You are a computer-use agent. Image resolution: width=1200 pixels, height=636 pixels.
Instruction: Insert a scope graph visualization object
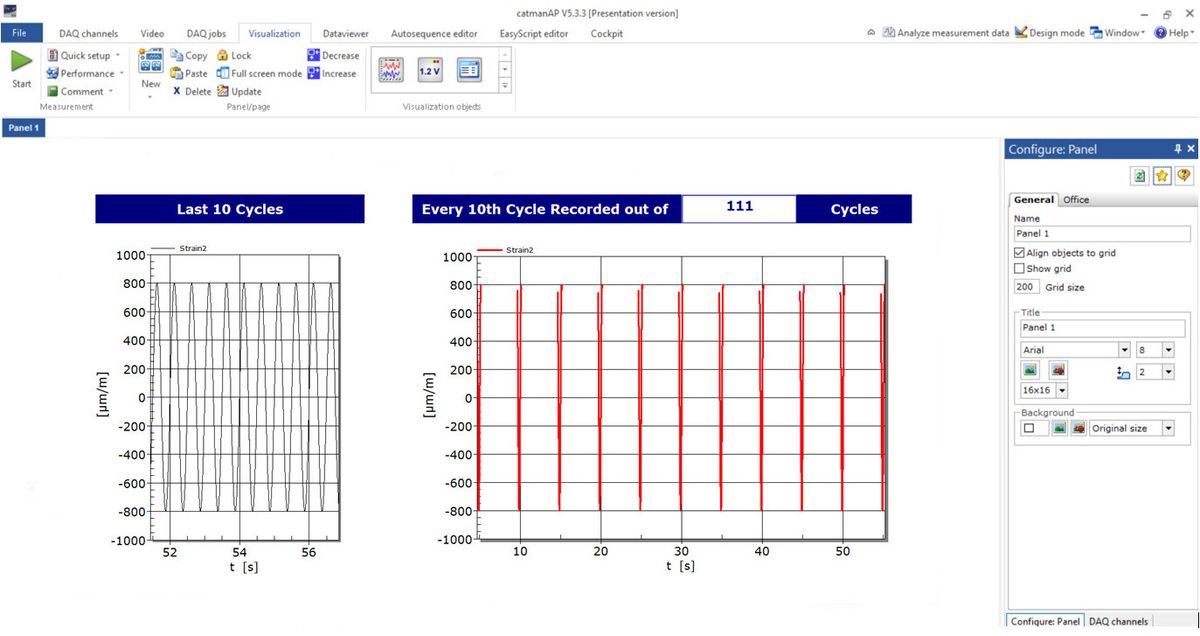(x=389, y=69)
